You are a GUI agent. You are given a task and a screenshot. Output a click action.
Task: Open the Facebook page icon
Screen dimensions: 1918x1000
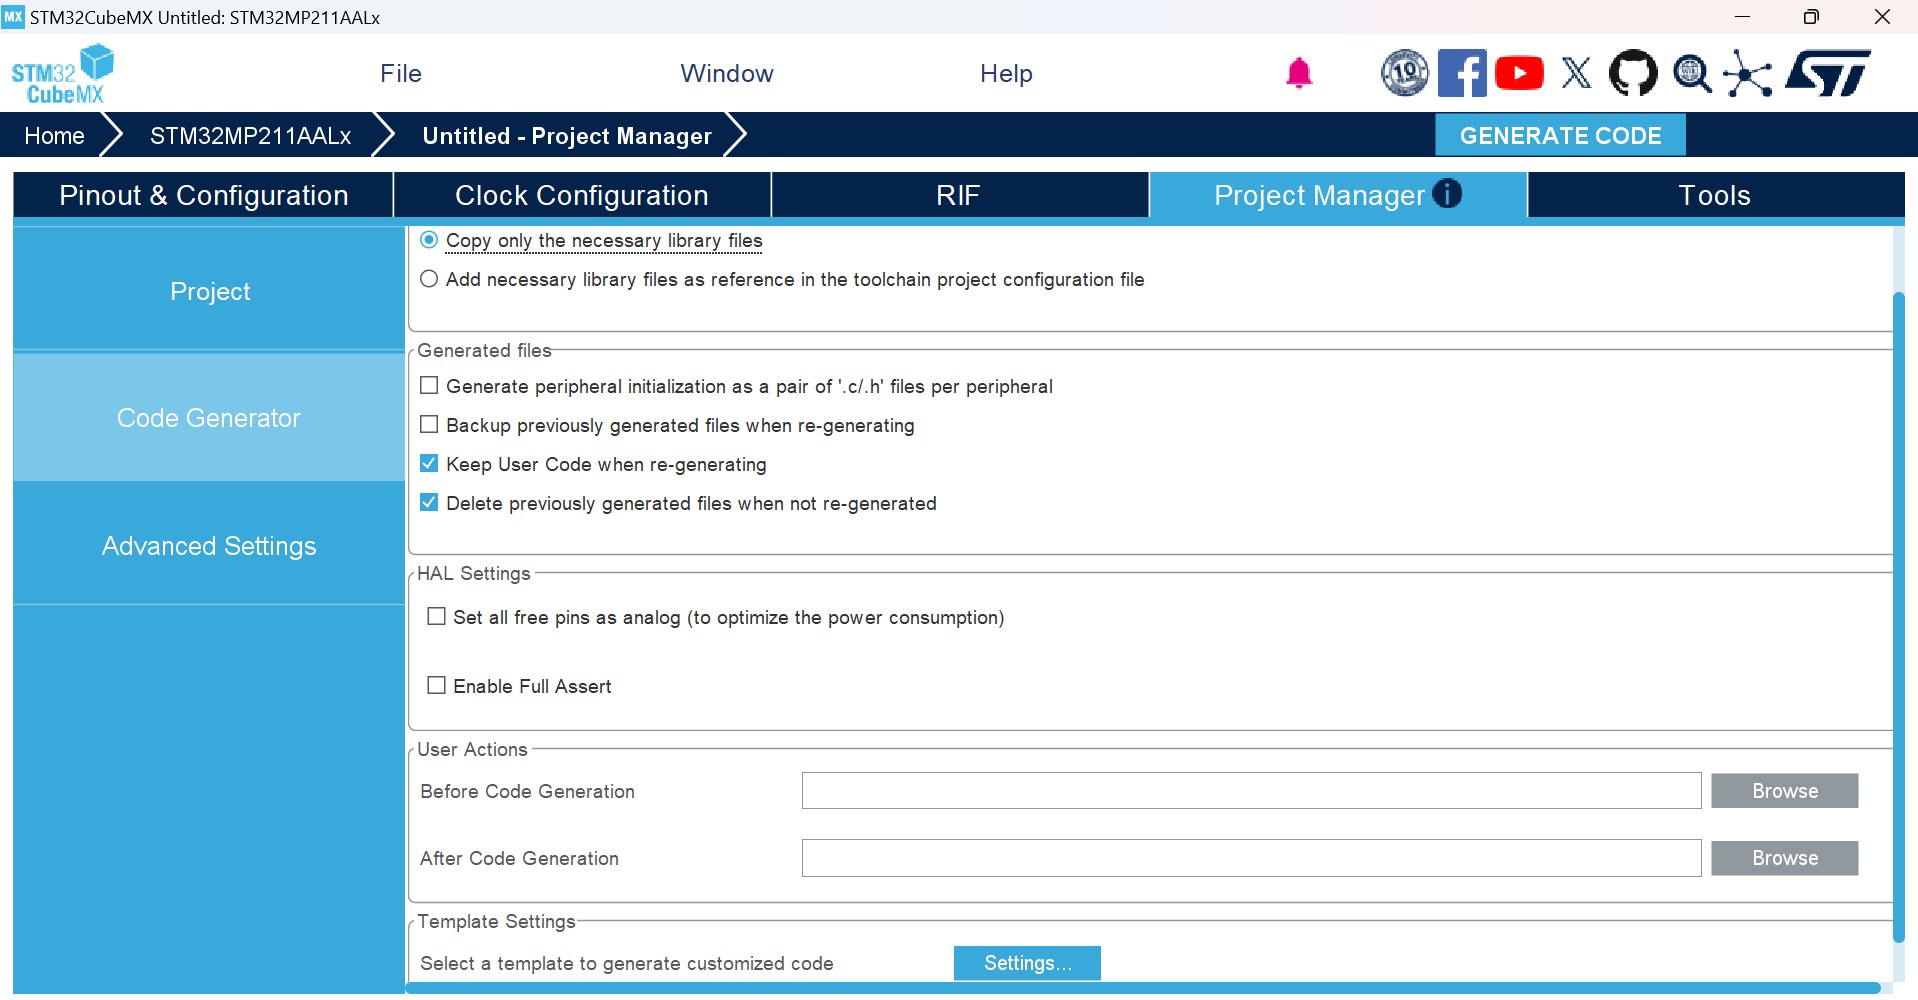coord(1462,73)
